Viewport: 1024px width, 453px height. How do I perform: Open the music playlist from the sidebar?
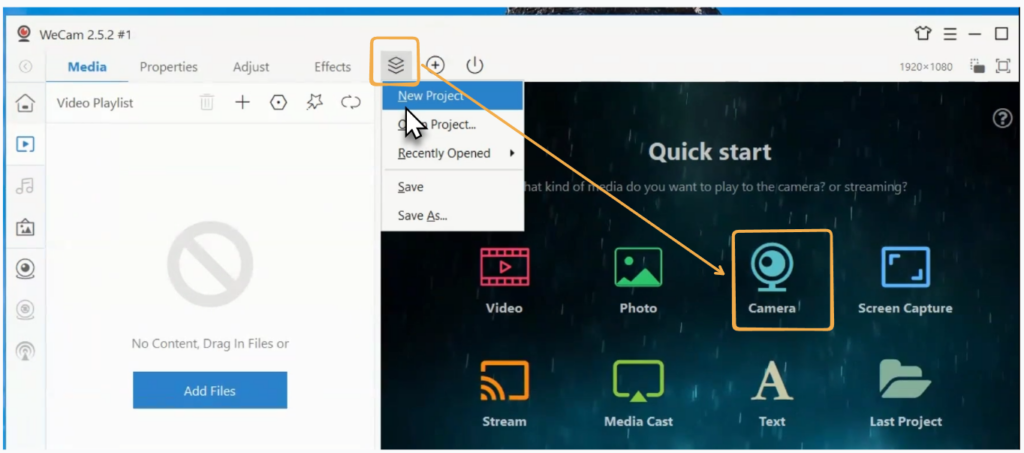(x=26, y=186)
